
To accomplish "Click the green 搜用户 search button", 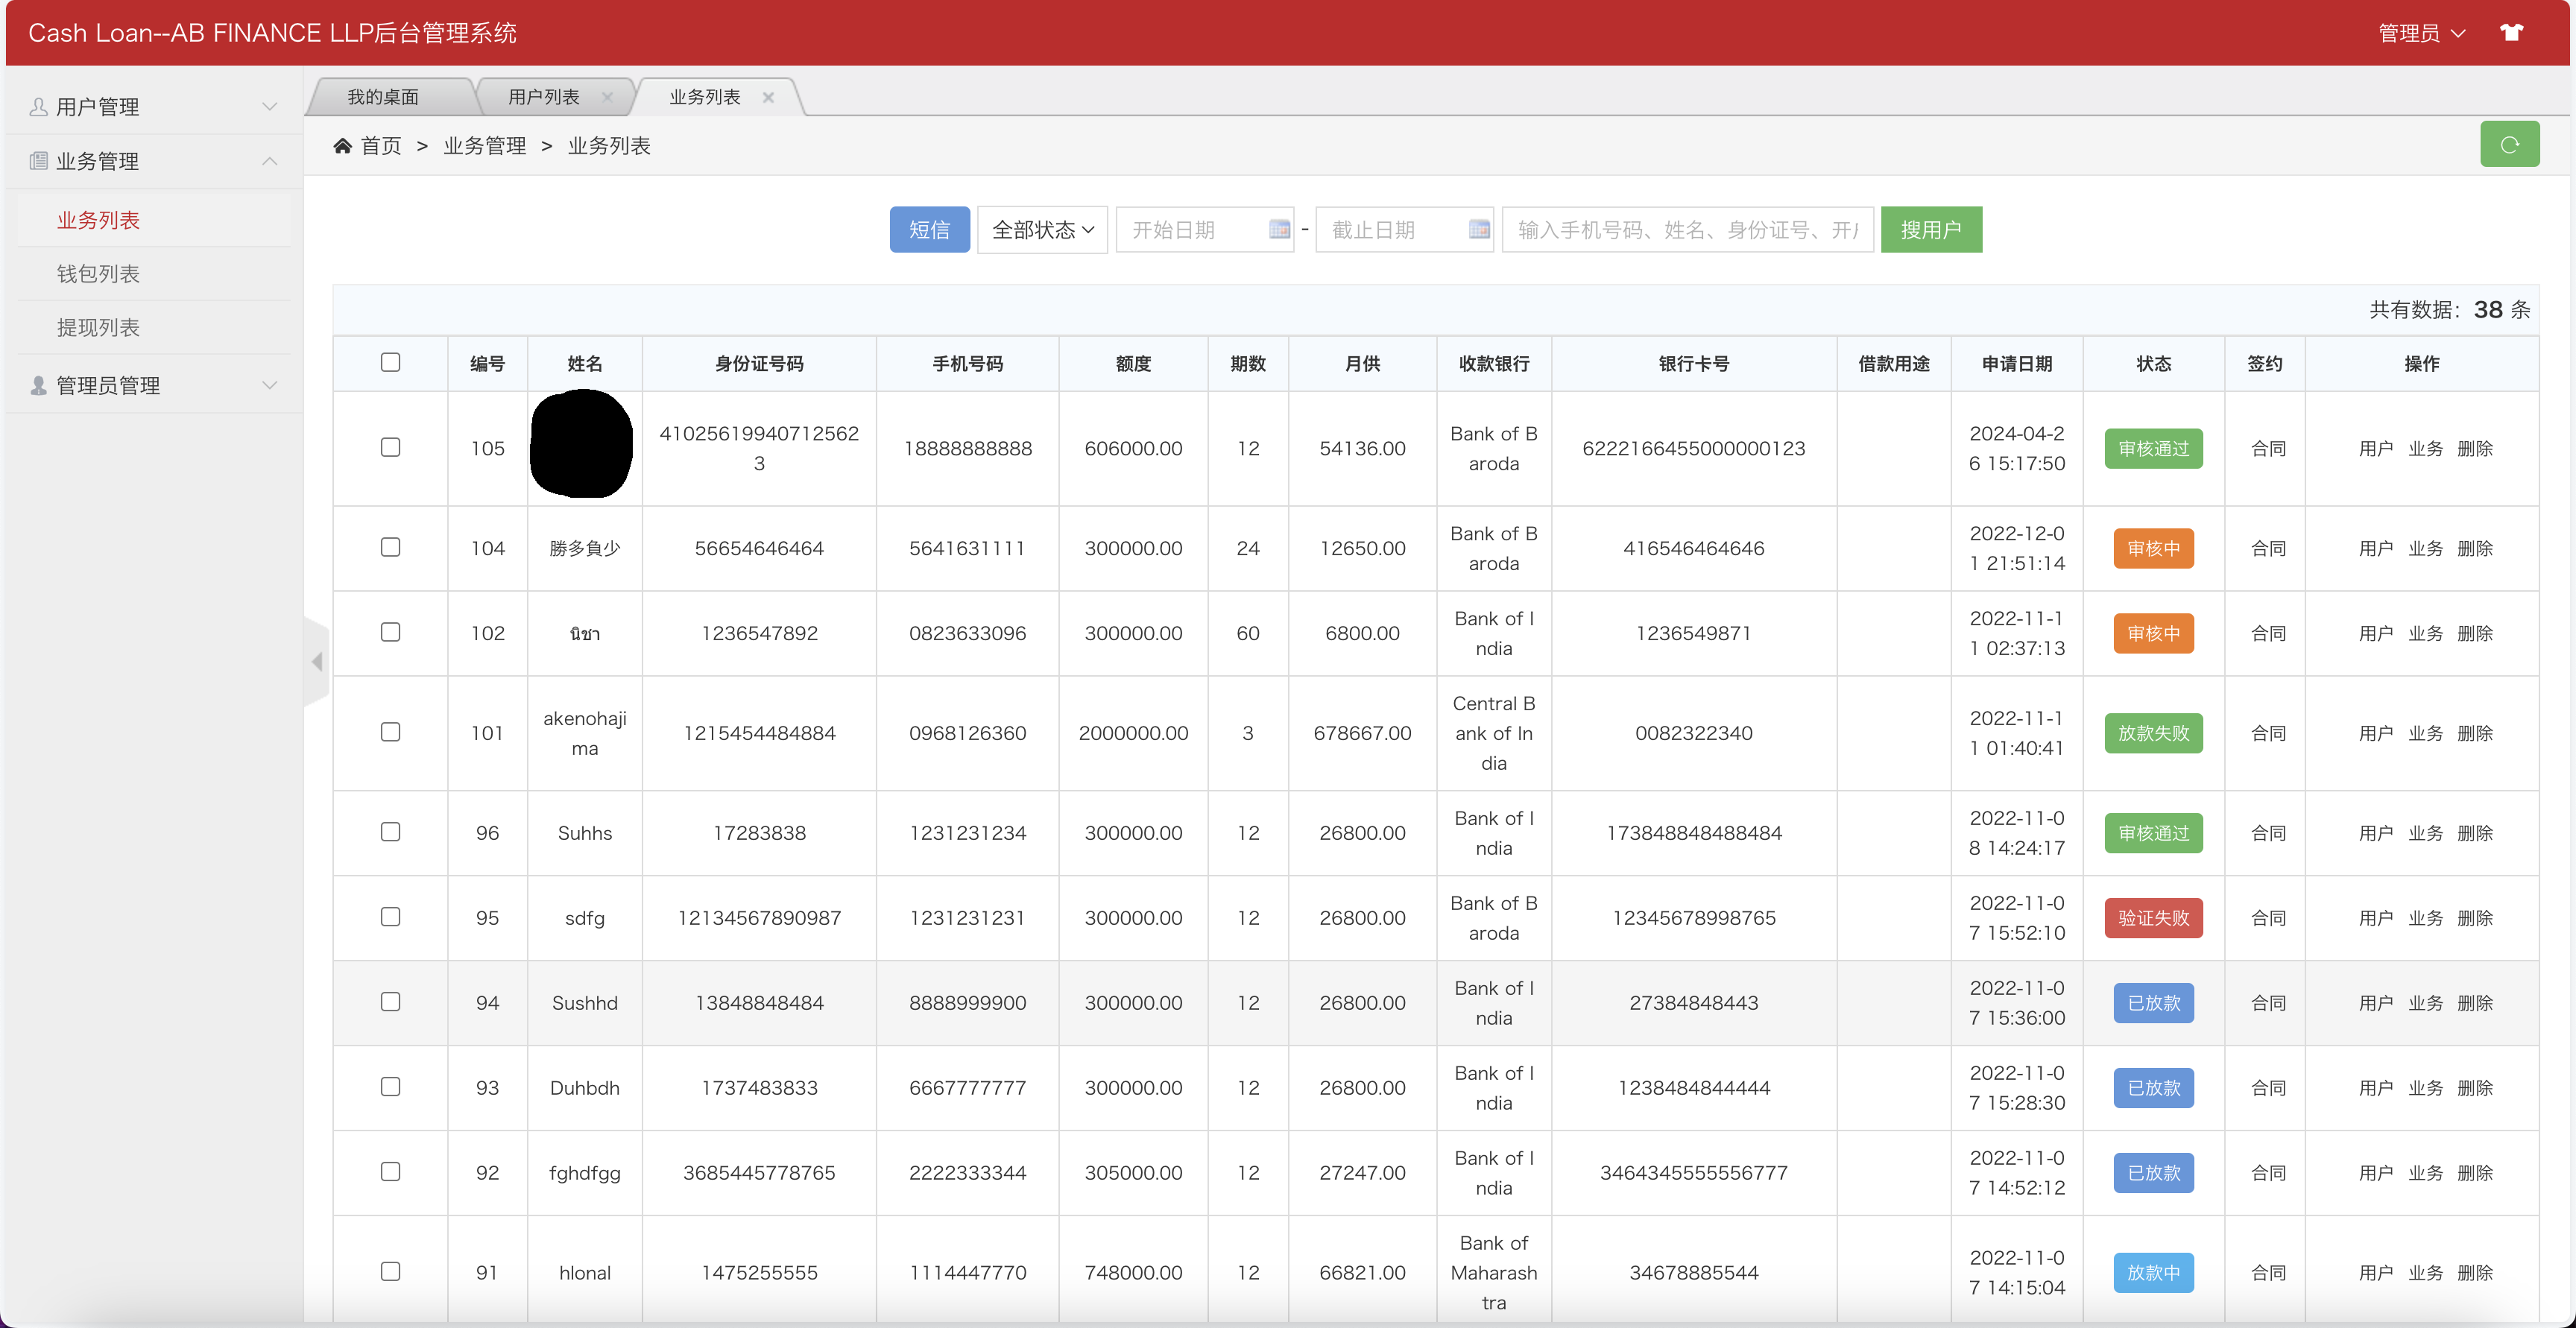I will click(x=1930, y=230).
